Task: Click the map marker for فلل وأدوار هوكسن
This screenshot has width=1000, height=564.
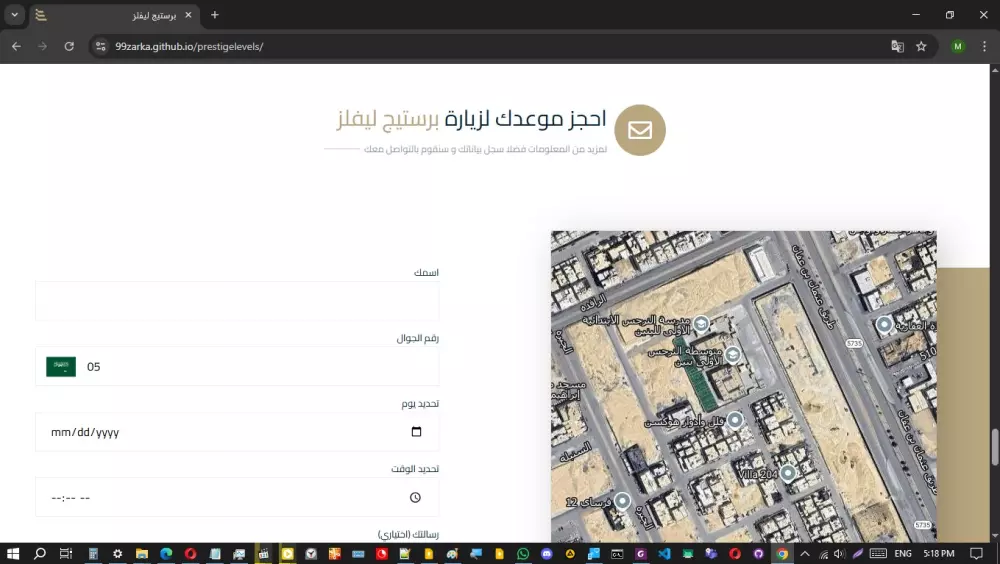Action: pyautogui.click(x=735, y=420)
